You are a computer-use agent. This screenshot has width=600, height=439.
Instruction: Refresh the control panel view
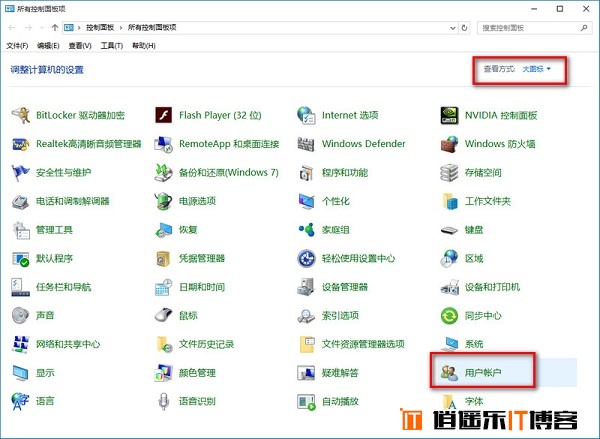tap(464, 28)
